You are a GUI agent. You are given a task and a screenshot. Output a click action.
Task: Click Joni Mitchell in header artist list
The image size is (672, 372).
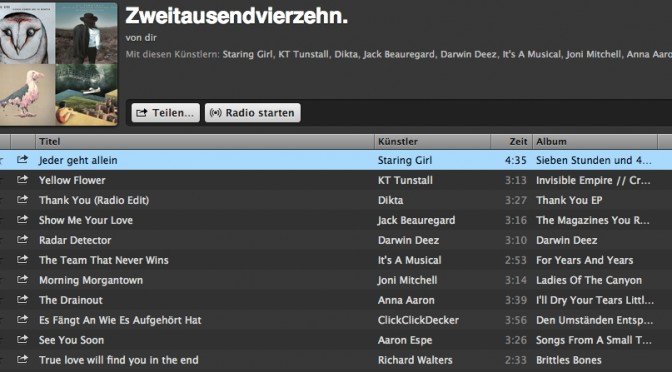(x=593, y=54)
